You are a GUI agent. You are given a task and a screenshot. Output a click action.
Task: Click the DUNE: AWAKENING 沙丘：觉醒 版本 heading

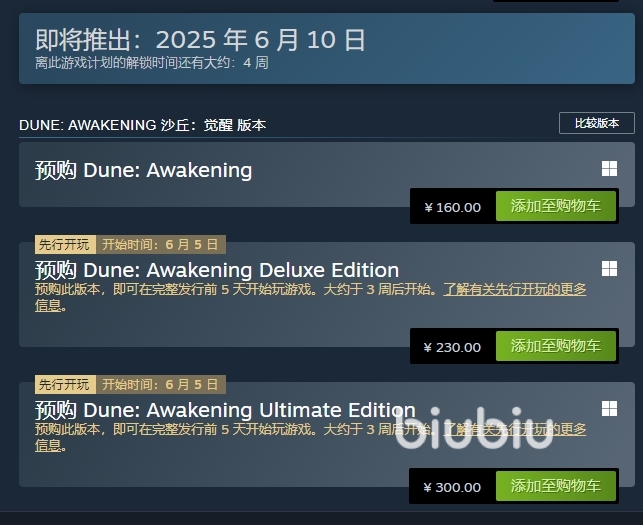point(143,125)
